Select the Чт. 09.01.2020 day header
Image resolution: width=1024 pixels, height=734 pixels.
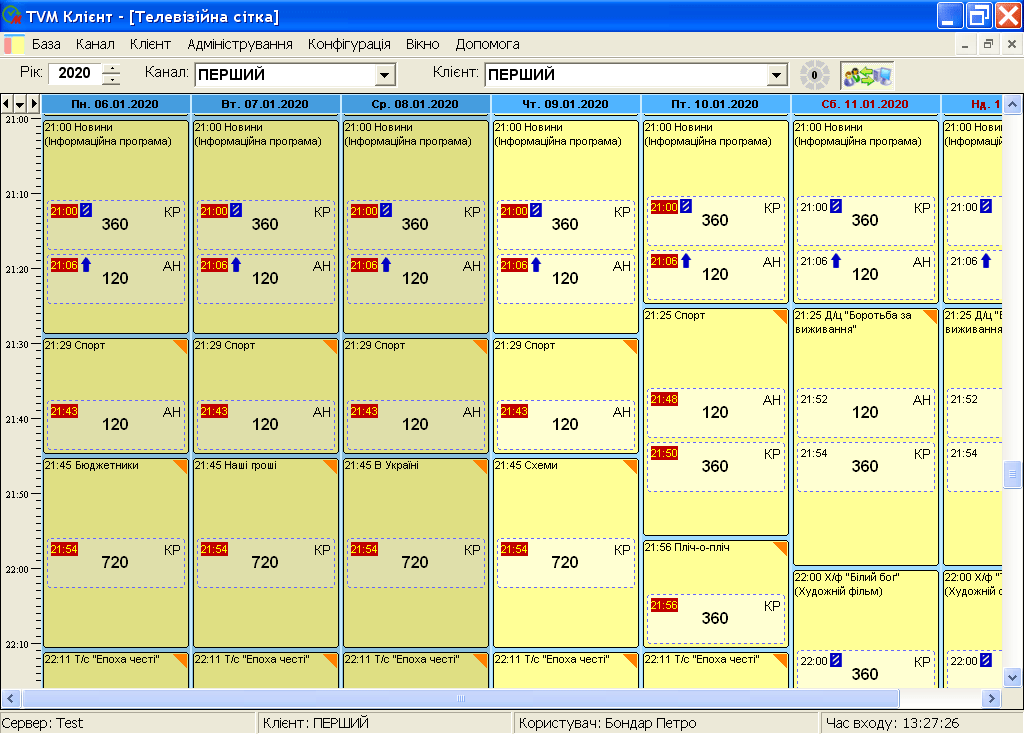(565, 104)
